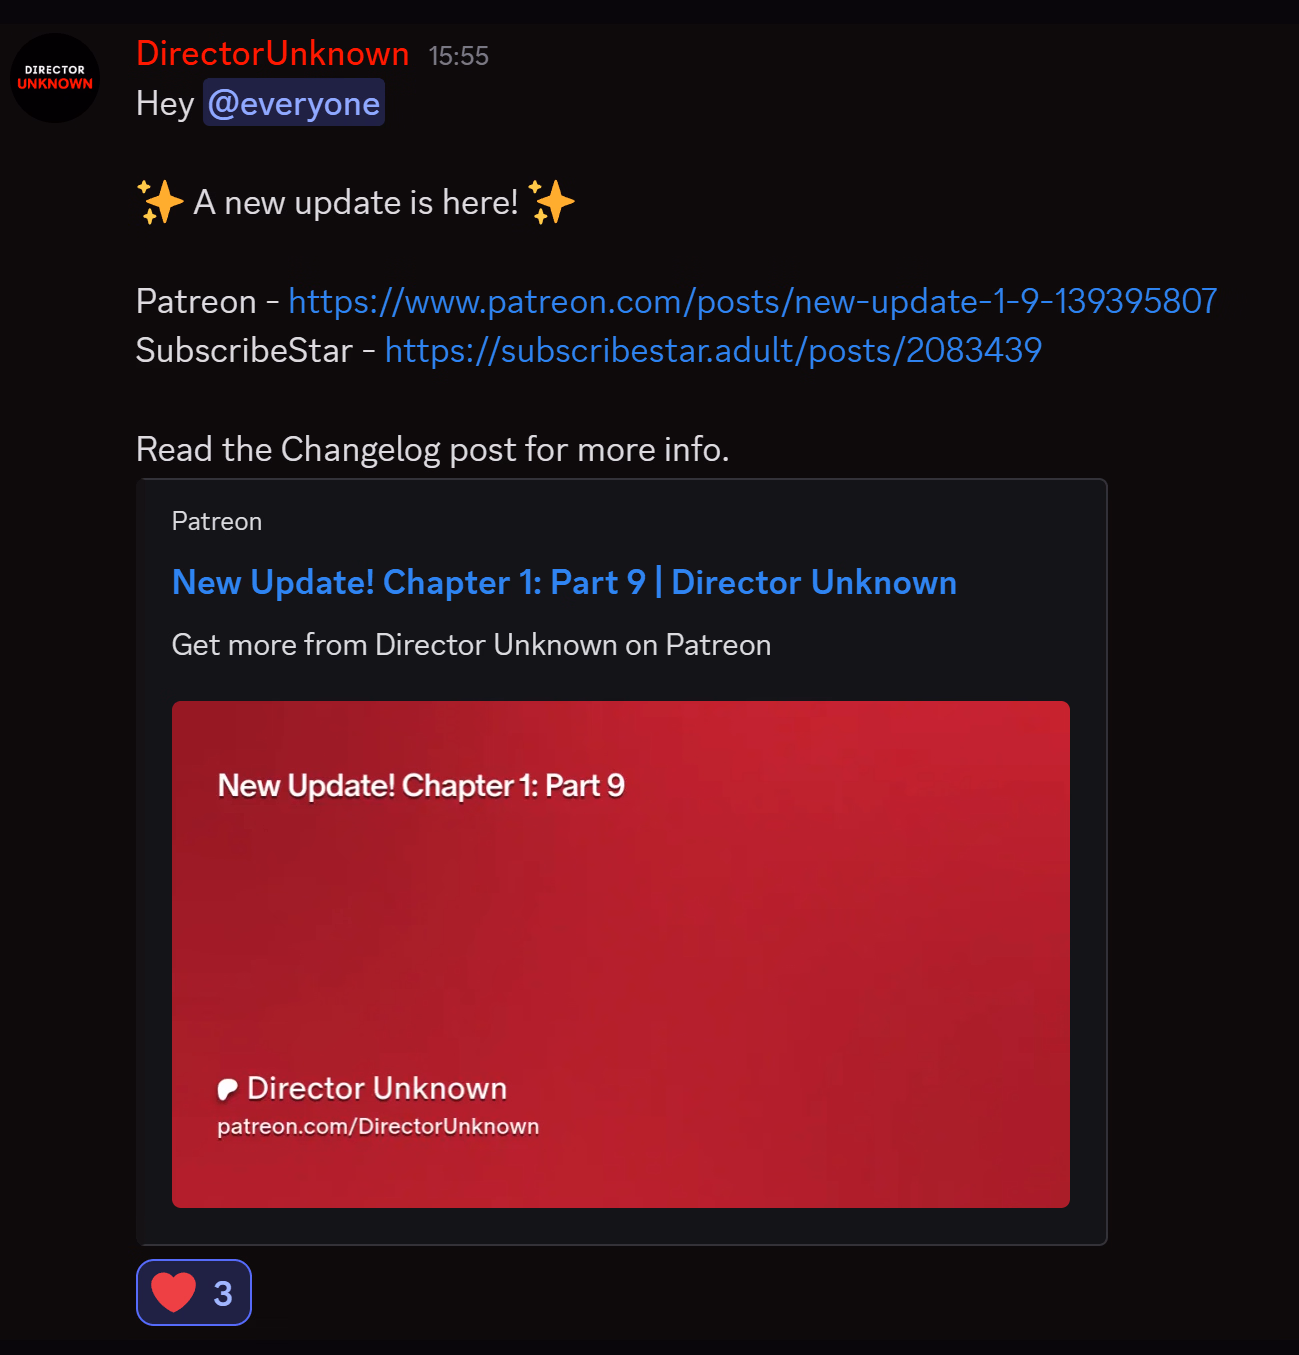The height and width of the screenshot is (1355, 1299).
Task: Select the @everyone mention
Action: 294,103
